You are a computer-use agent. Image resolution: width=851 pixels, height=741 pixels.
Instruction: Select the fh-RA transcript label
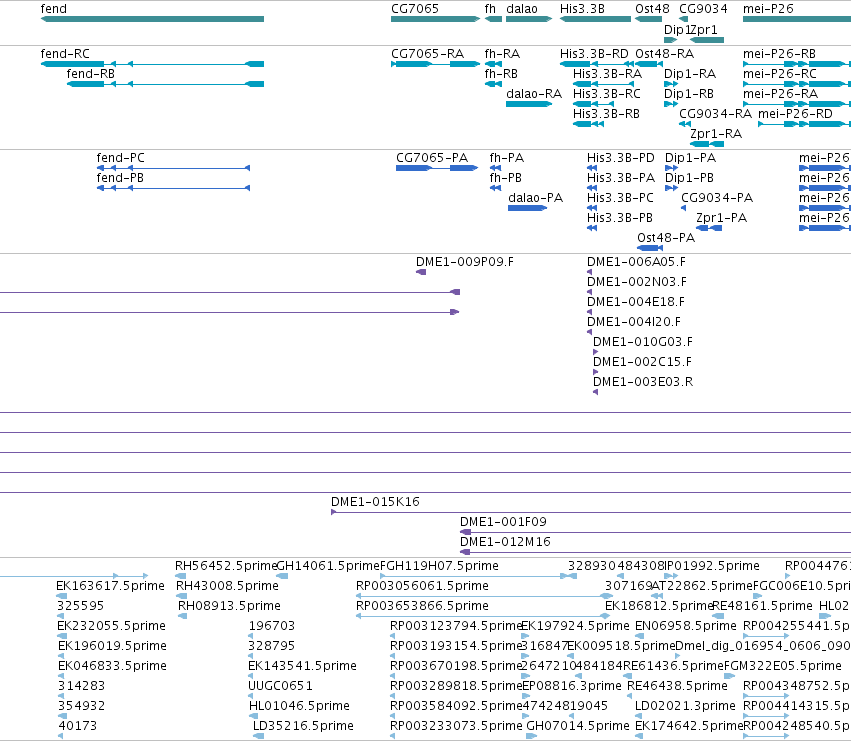coord(502,54)
